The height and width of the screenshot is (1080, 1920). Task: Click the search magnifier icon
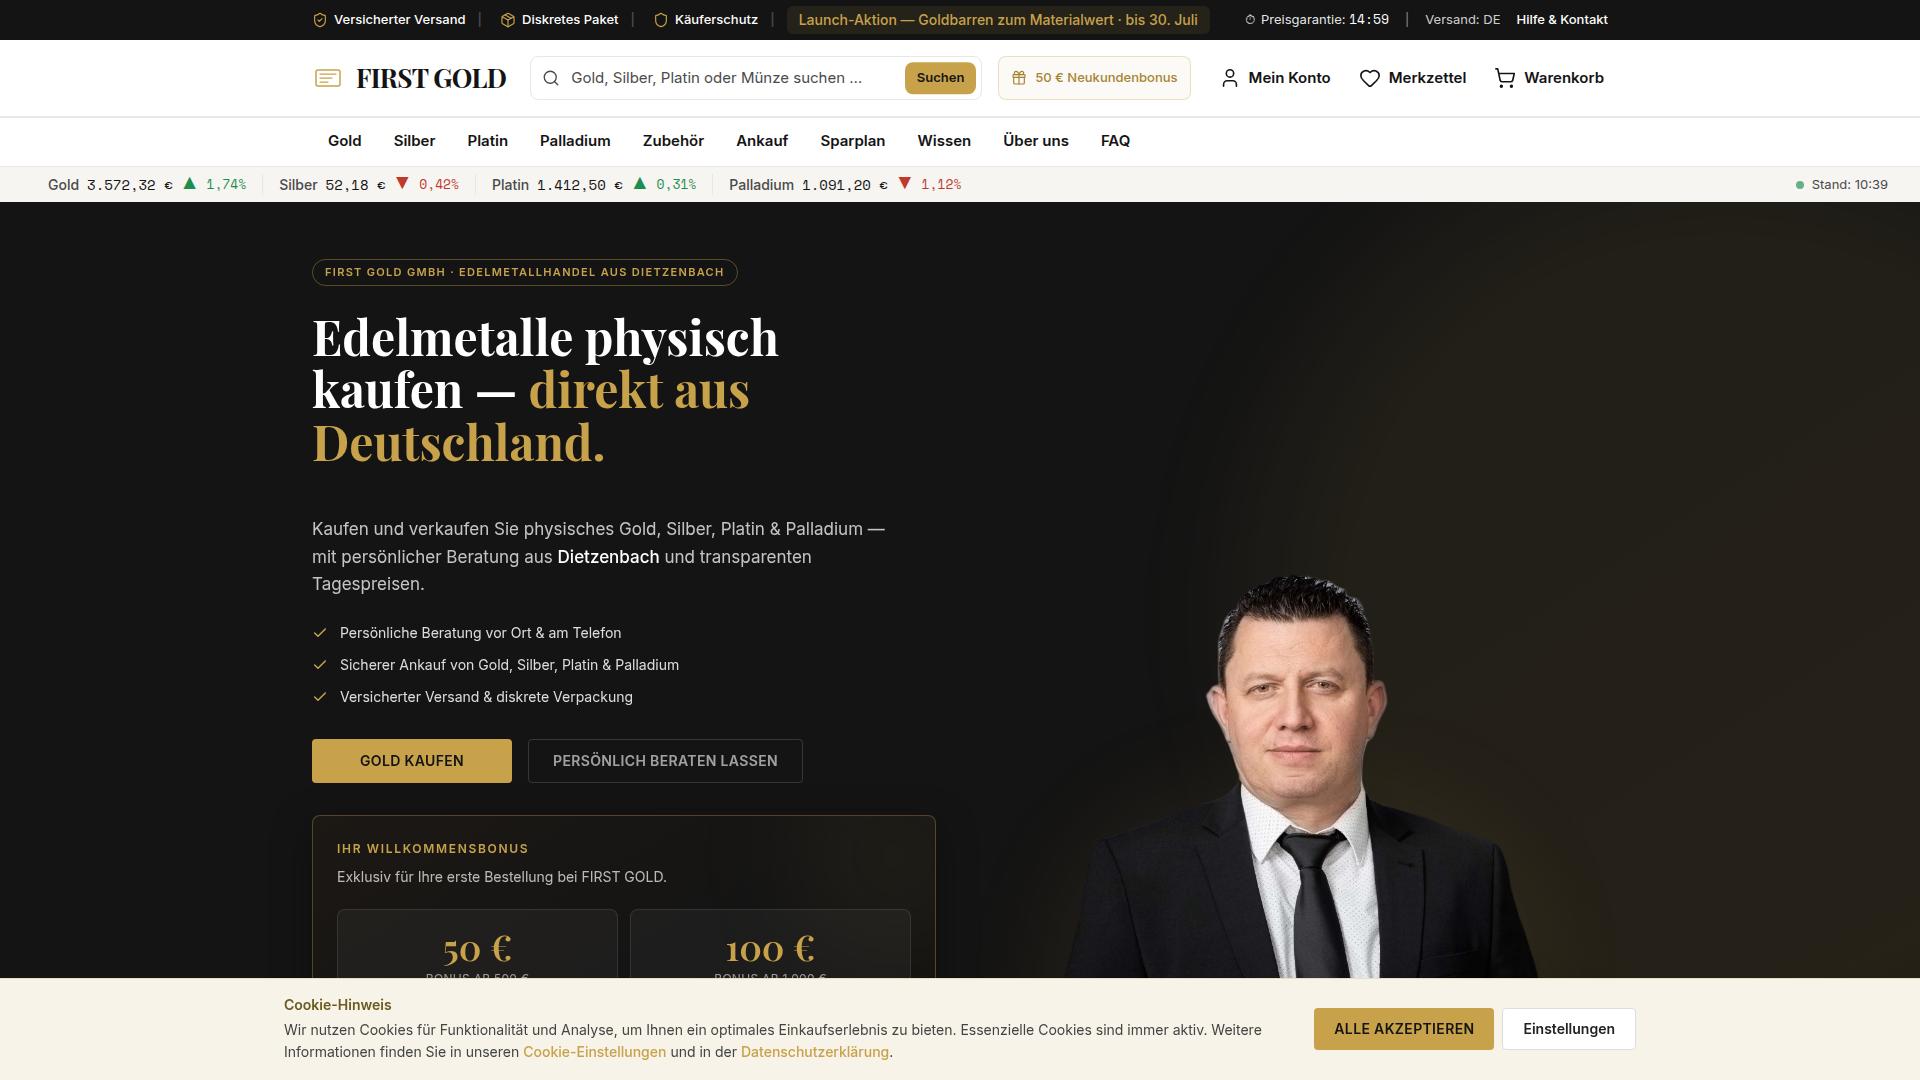tap(551, 78)
